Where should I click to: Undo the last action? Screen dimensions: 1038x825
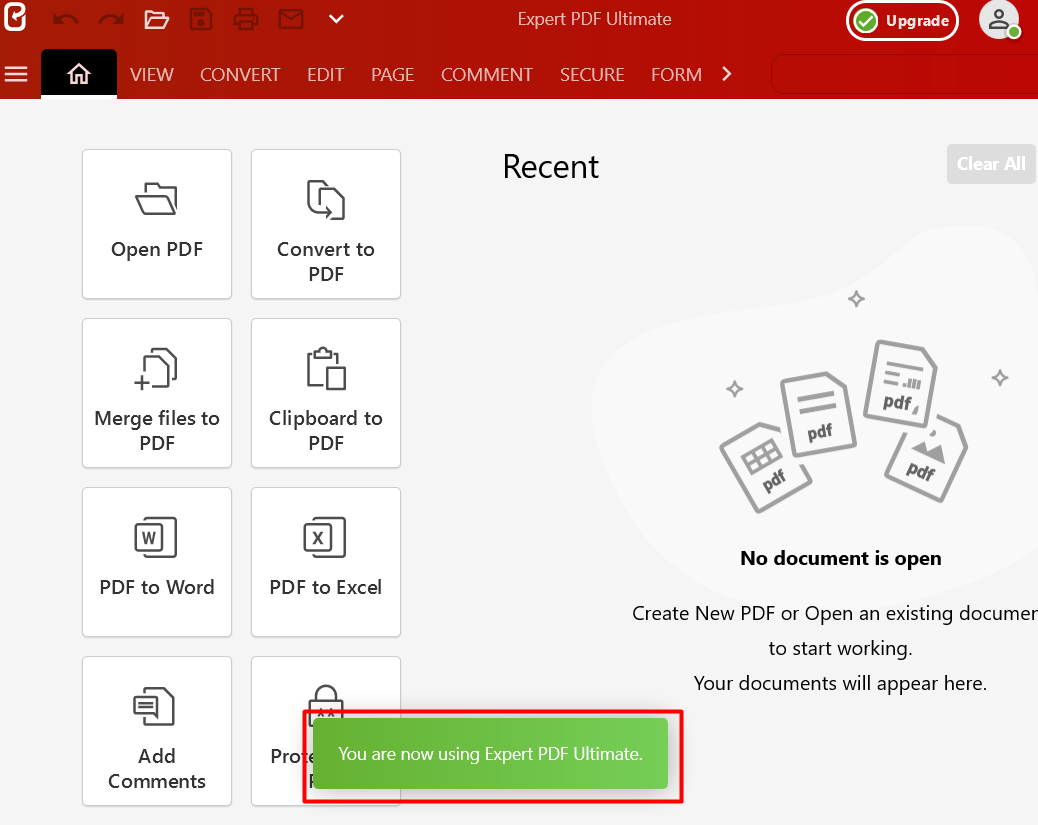point(66,20)
